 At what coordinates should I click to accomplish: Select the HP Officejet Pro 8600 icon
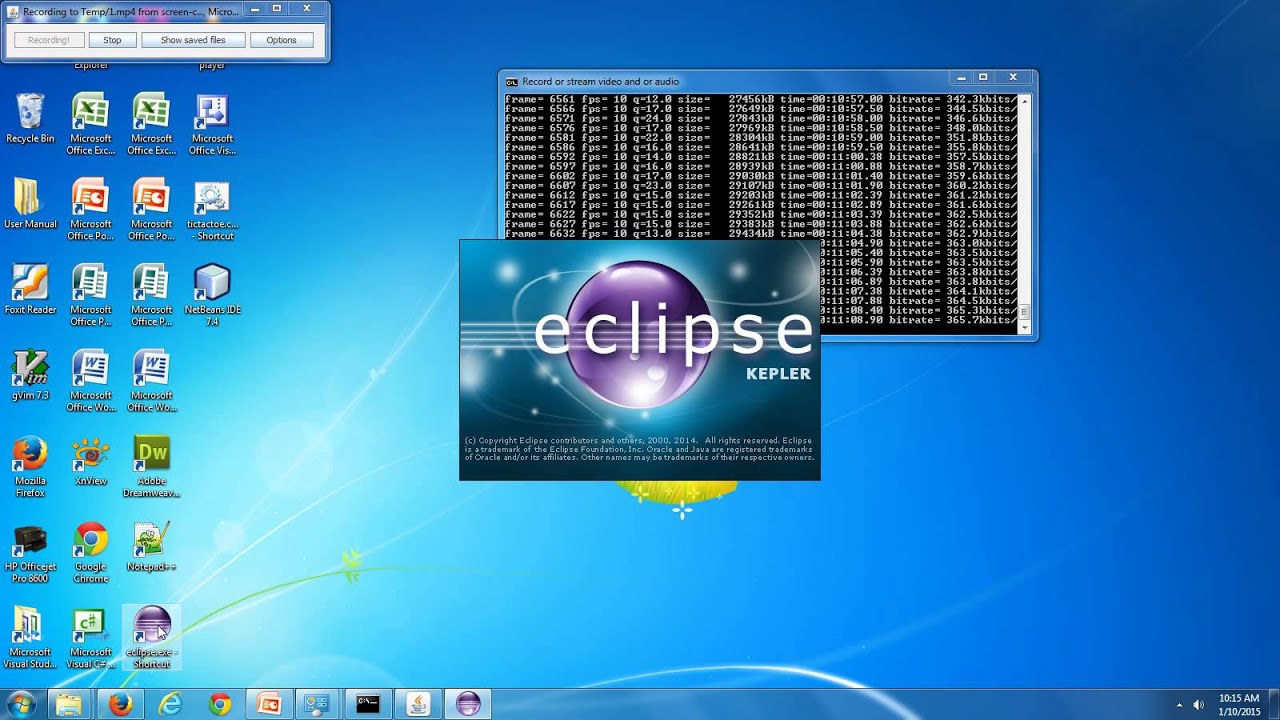pyautogui.click(x=30, y=553)
